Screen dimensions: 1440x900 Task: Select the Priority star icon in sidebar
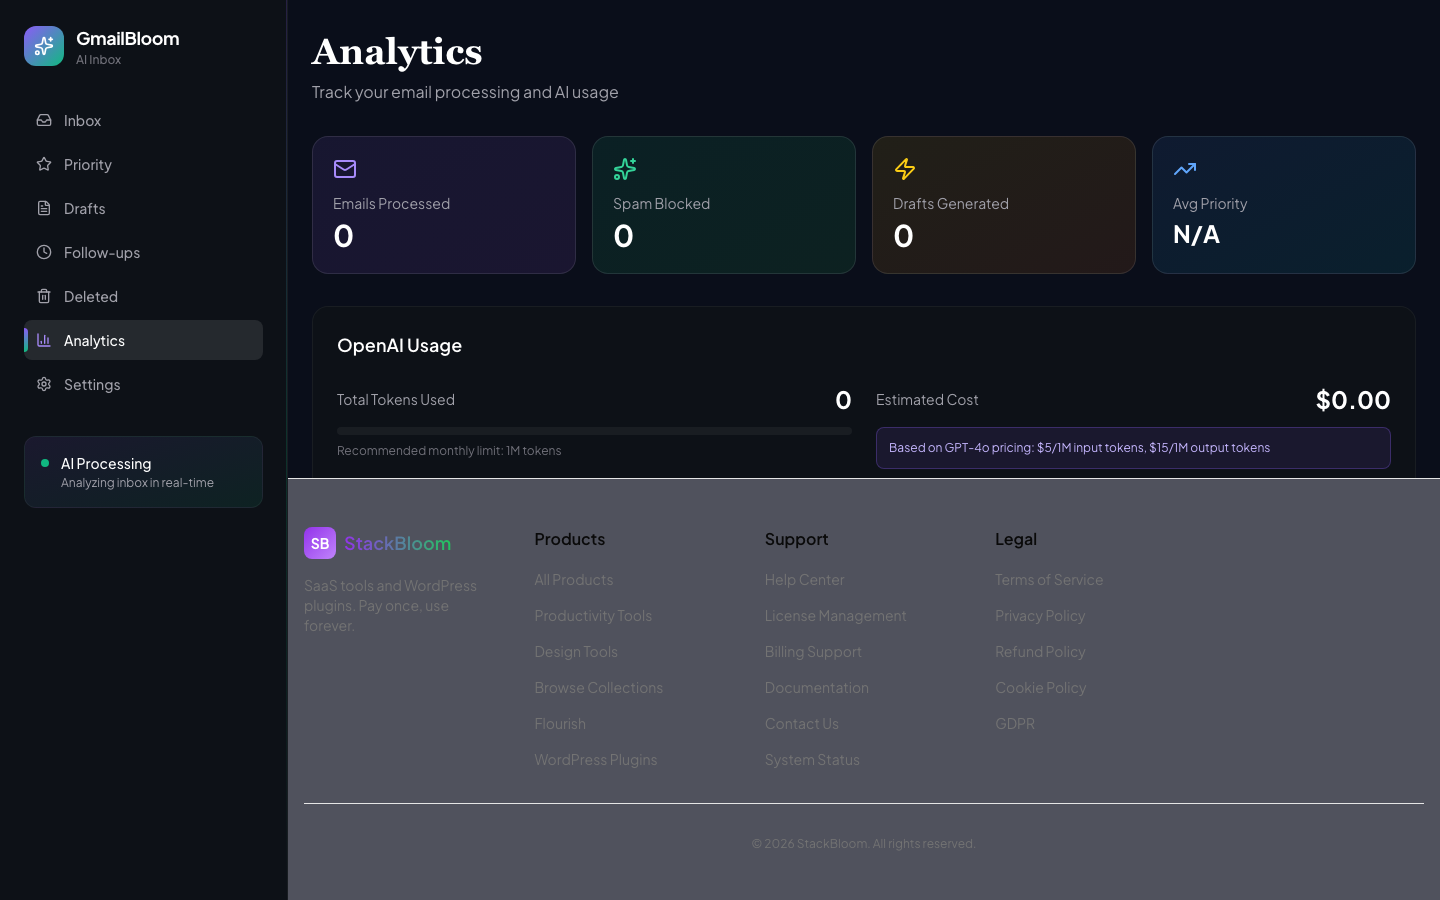43,164
